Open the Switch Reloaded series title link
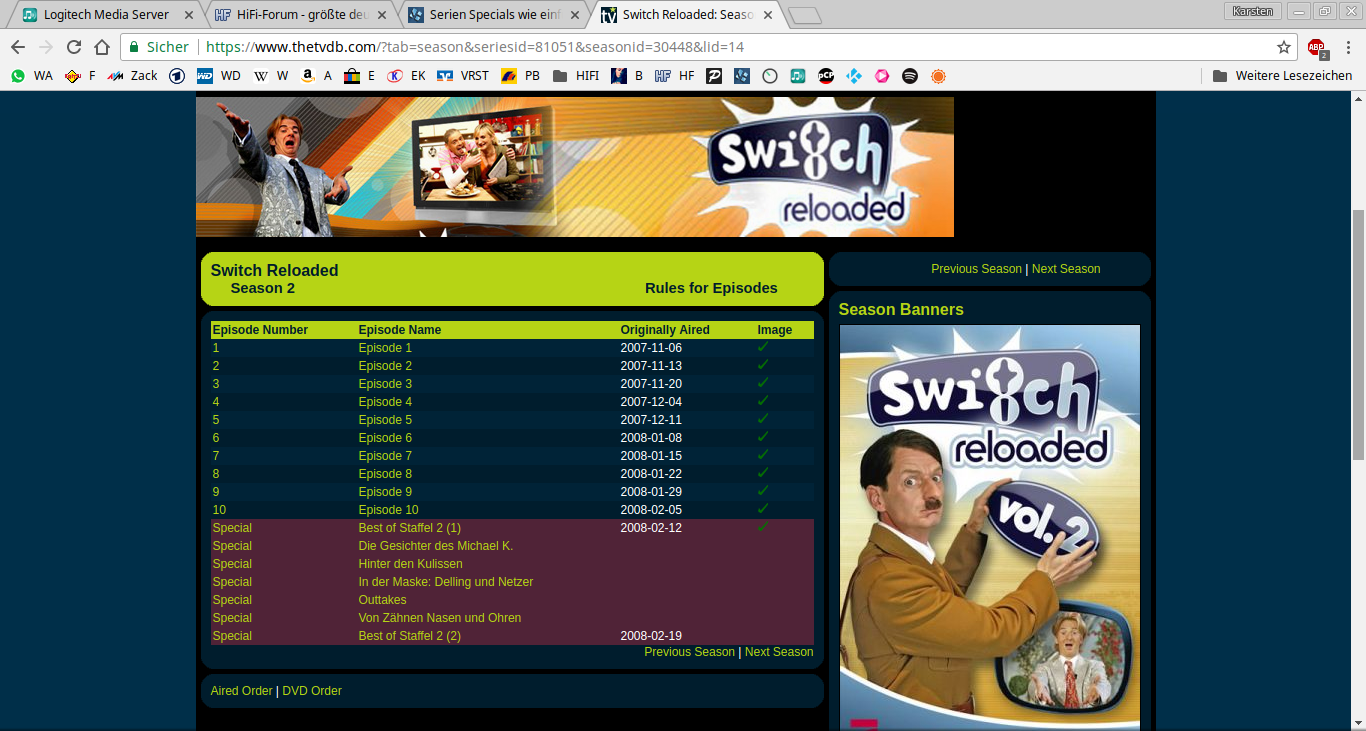This screenshot has height=731, width=1366. [x=274, y=270]
